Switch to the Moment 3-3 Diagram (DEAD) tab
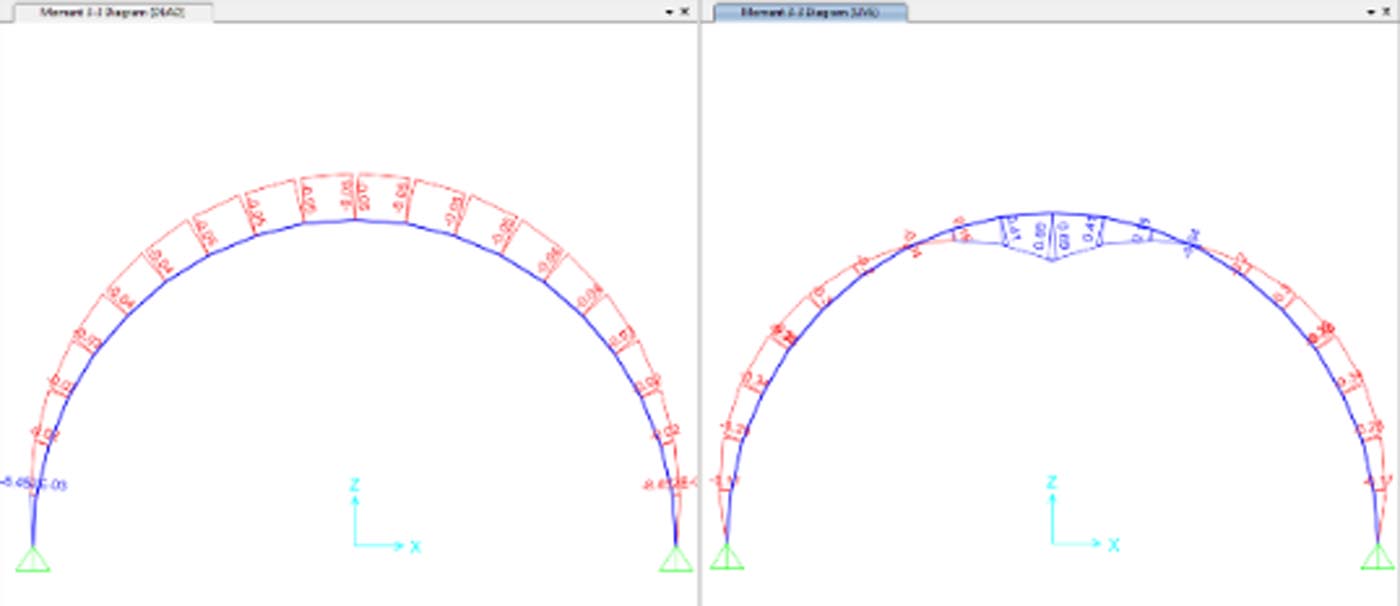Image resolution: width=1400 pixels, height=606 pixels. 111,12
